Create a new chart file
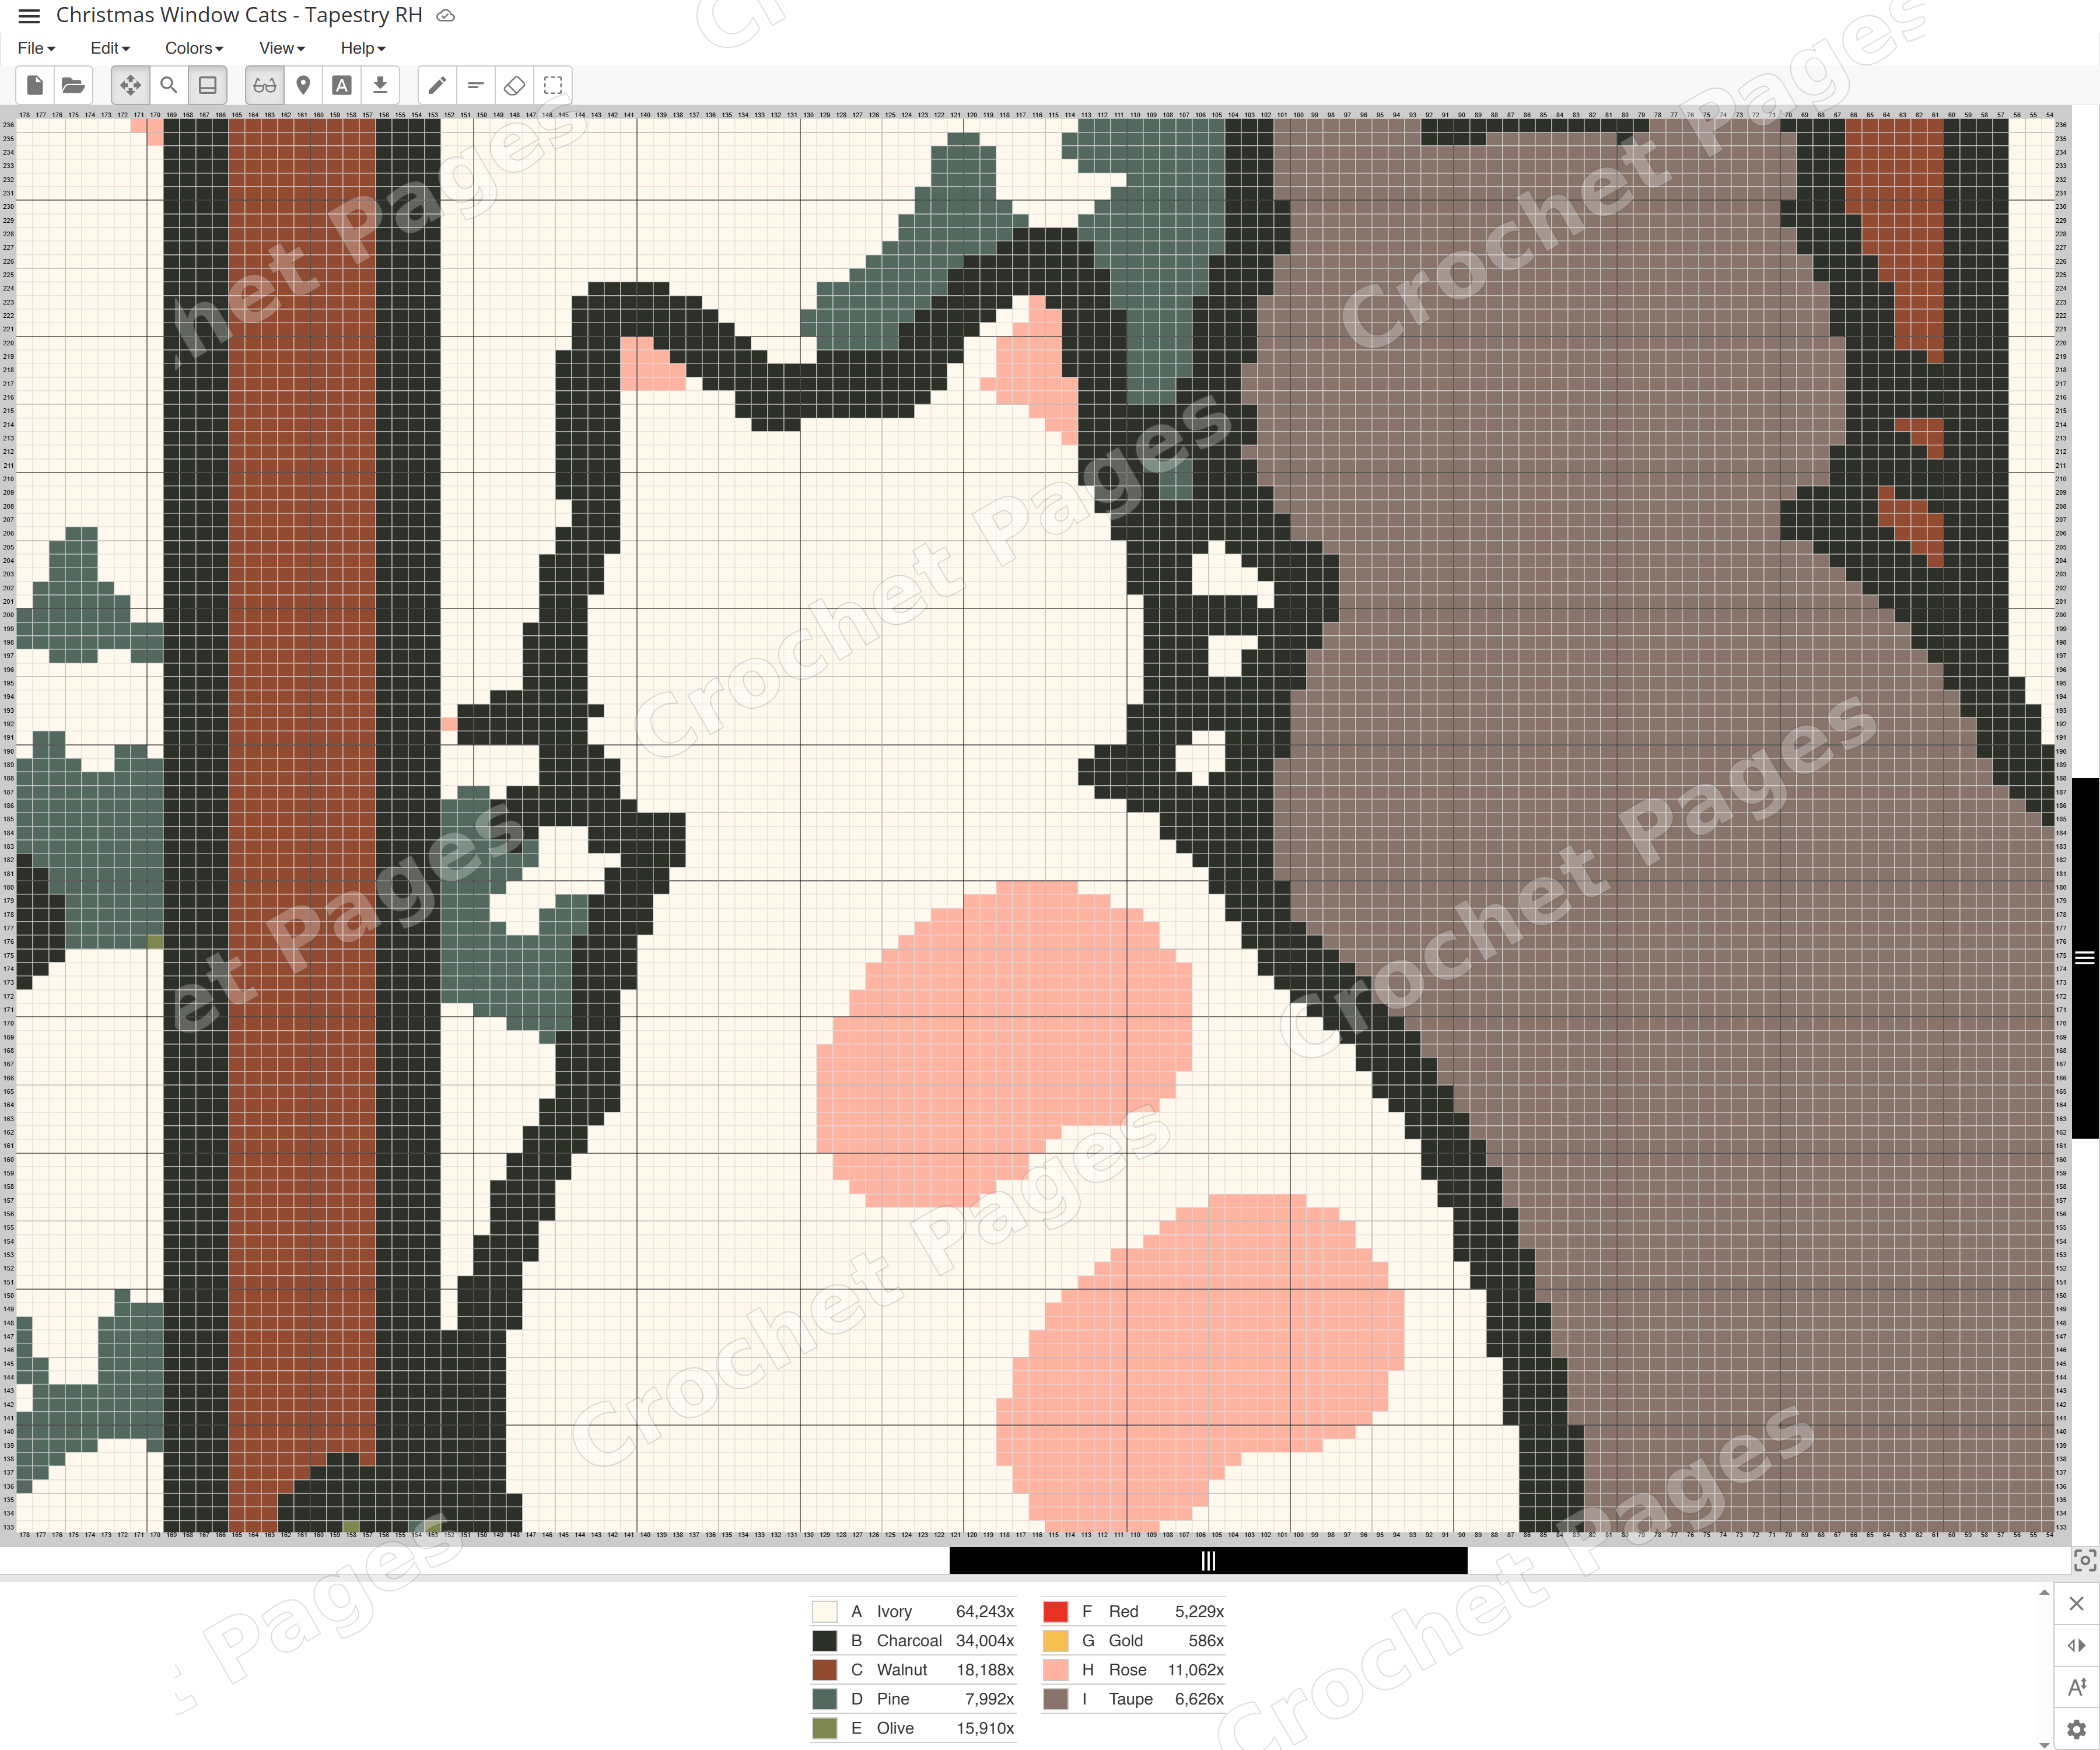Viewport: 2100px width, 1750px height. pyautogui.click(x=35, y=85)
